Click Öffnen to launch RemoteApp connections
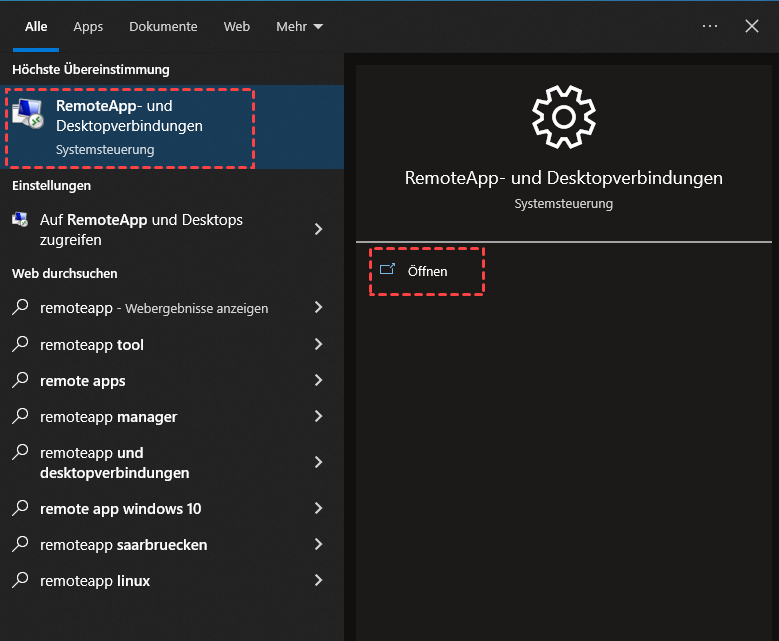Image resolution: width=779 pixels, height=641 pixels. pyautogui.click(x=427, y=271)
